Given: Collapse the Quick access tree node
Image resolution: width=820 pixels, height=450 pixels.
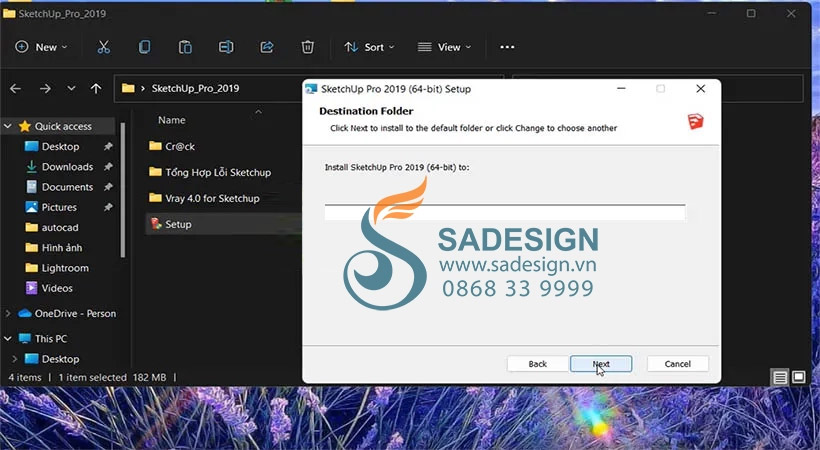Looking at the screenshot, I should coord(8,126).
